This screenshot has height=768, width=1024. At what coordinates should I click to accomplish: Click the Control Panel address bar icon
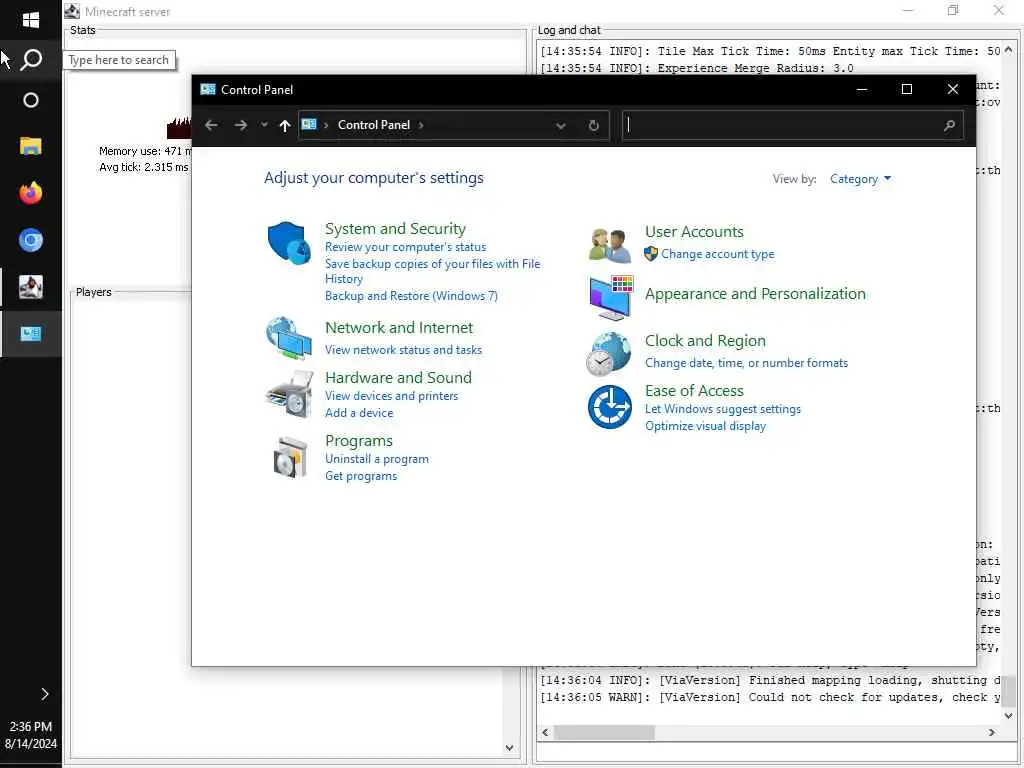[309, 124]
